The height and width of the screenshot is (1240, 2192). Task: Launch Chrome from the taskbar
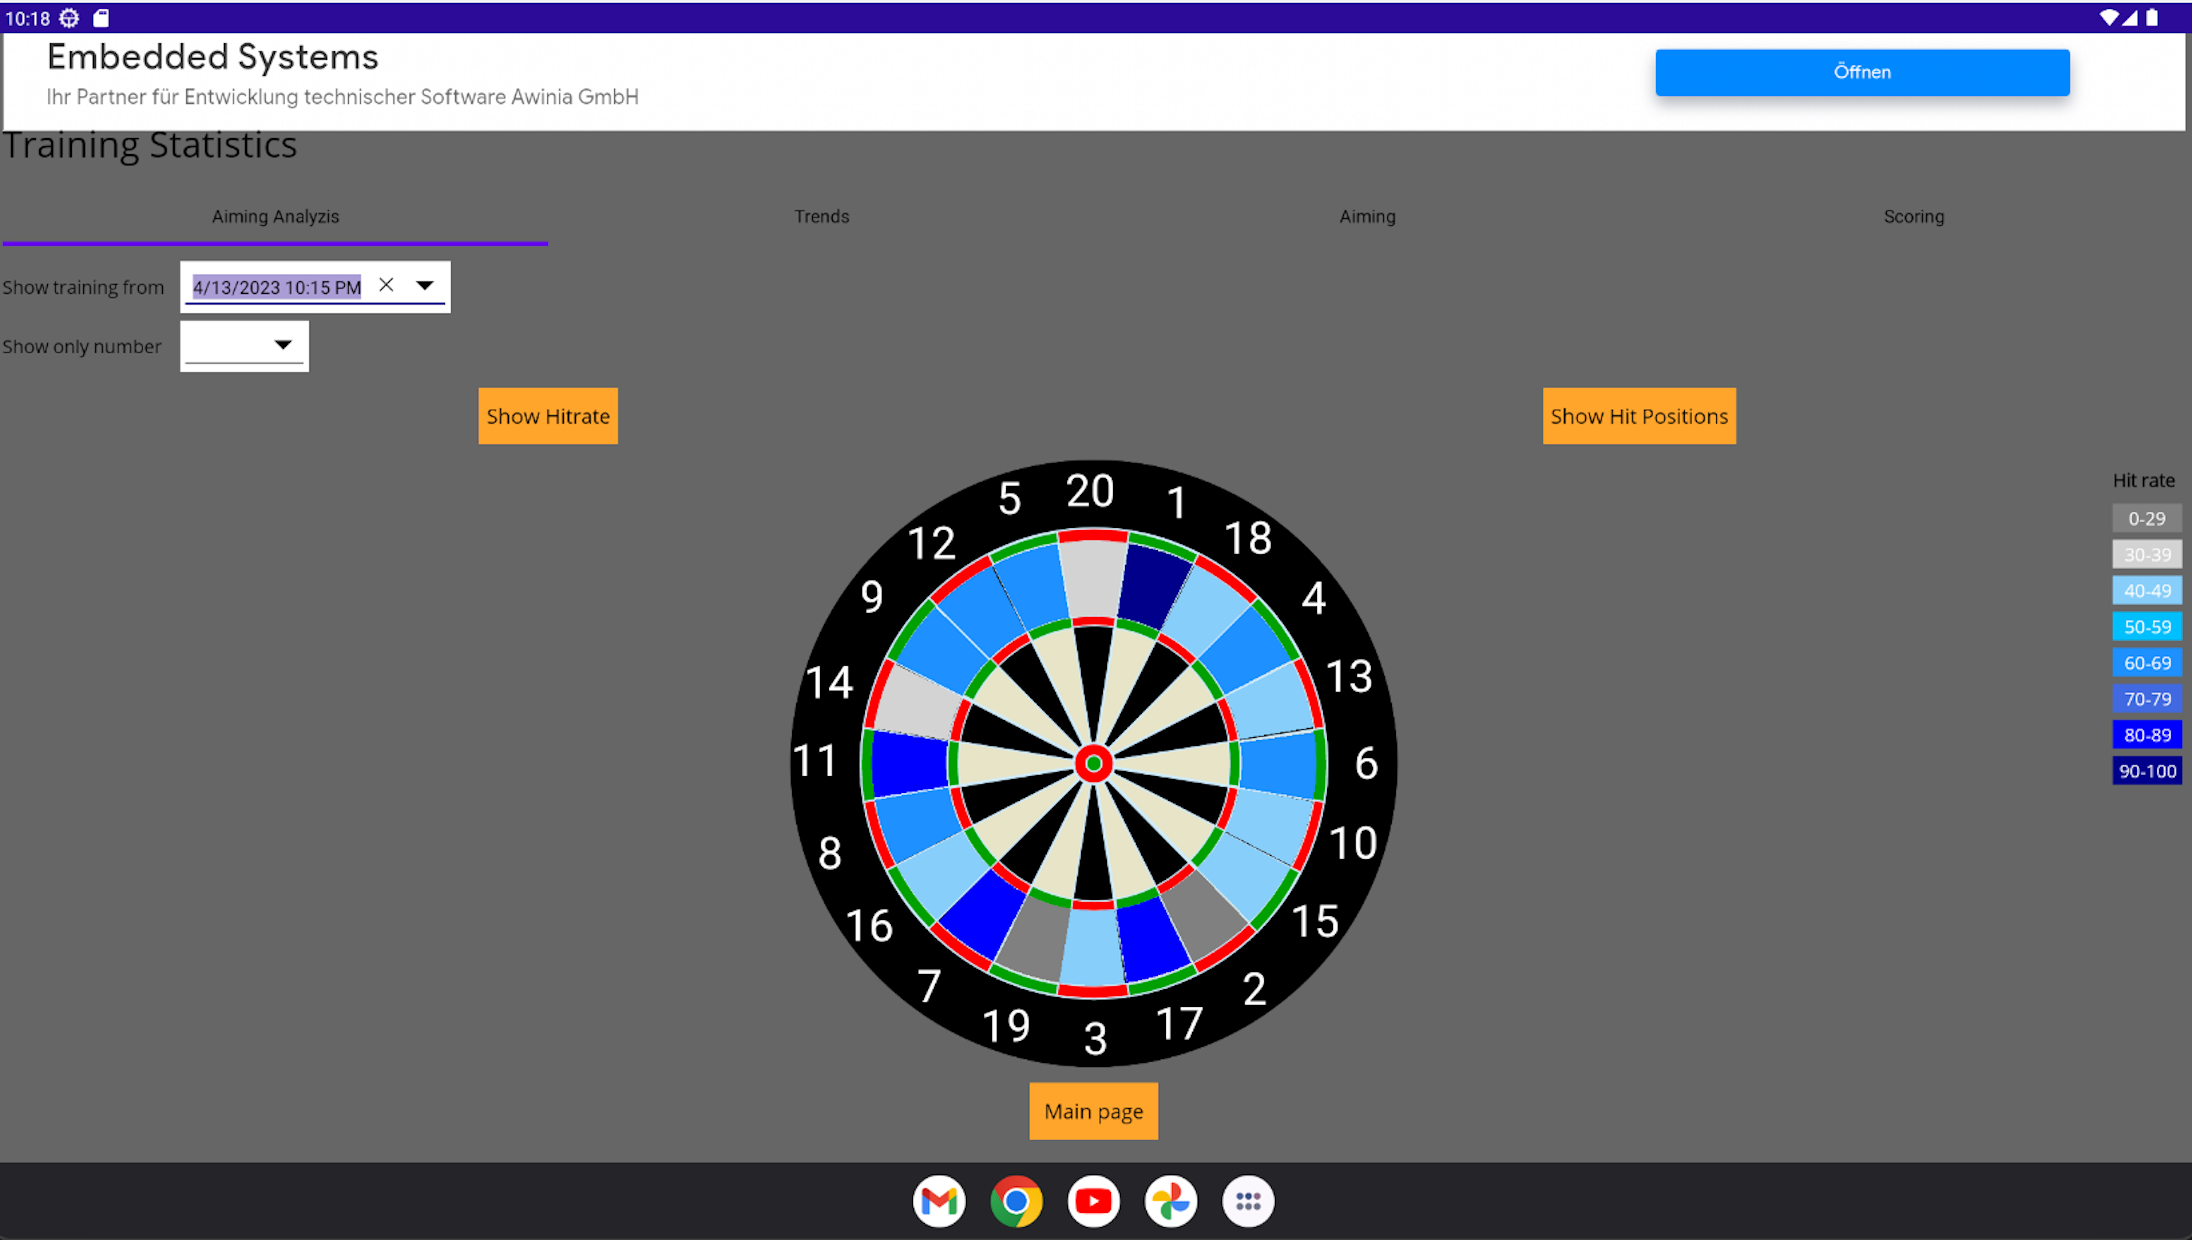click(x=1016, y=1201)
